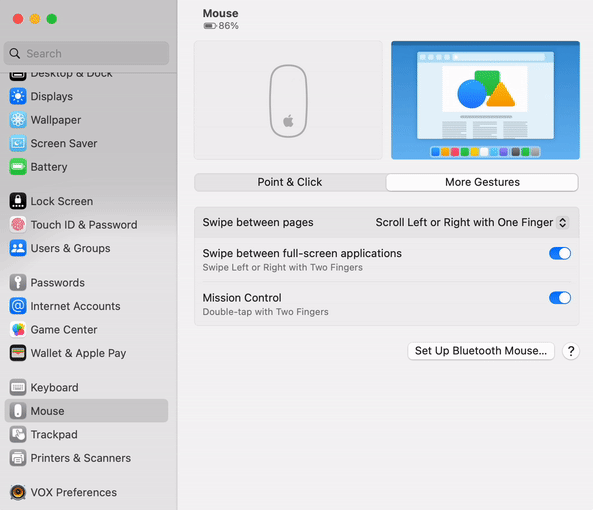The width and height of the screenshot is (593, 510).
Task: Click the Wallpaper flower icon
Action: [18, 120]
